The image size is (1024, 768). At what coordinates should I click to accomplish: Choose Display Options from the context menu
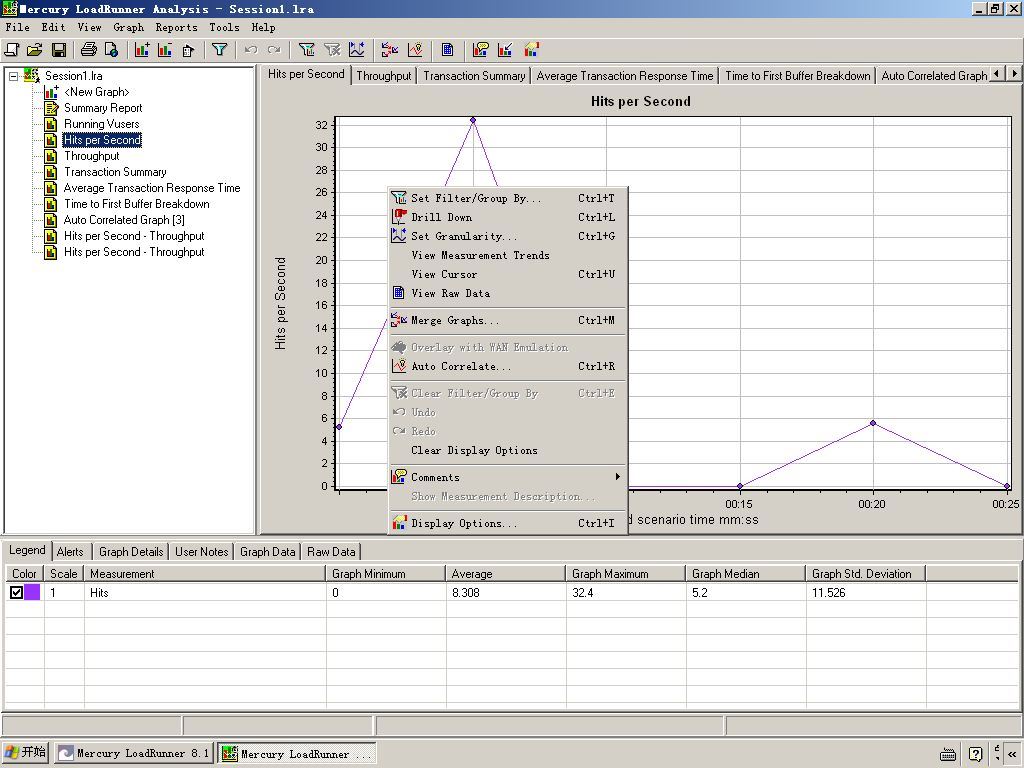508,523
